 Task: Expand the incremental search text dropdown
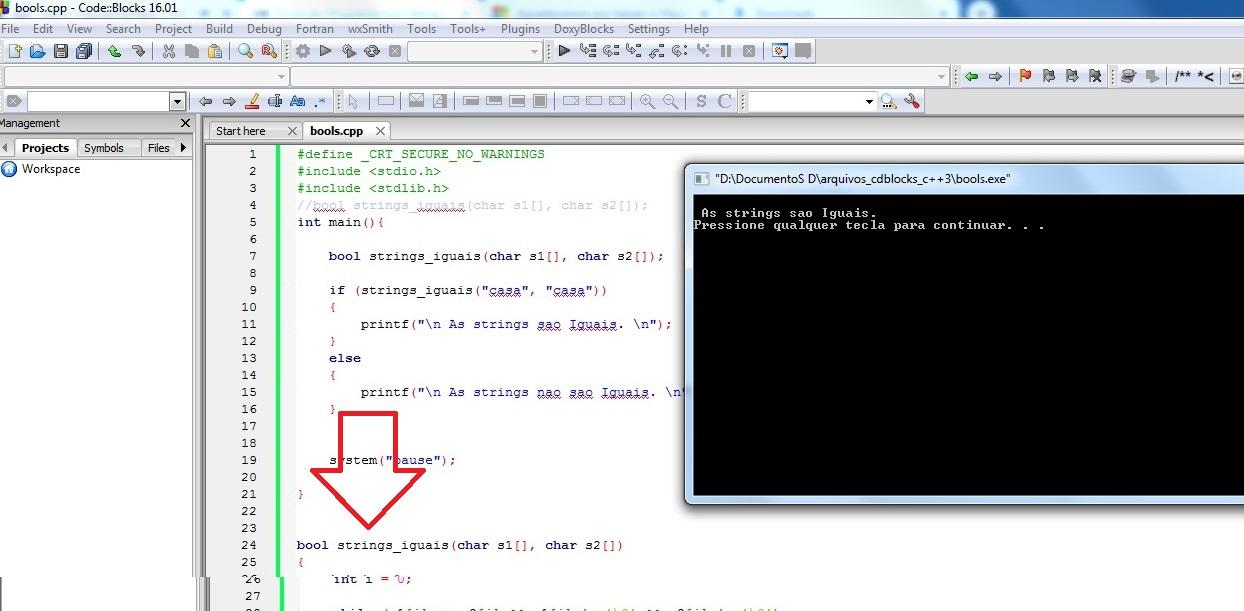(178, 101)
